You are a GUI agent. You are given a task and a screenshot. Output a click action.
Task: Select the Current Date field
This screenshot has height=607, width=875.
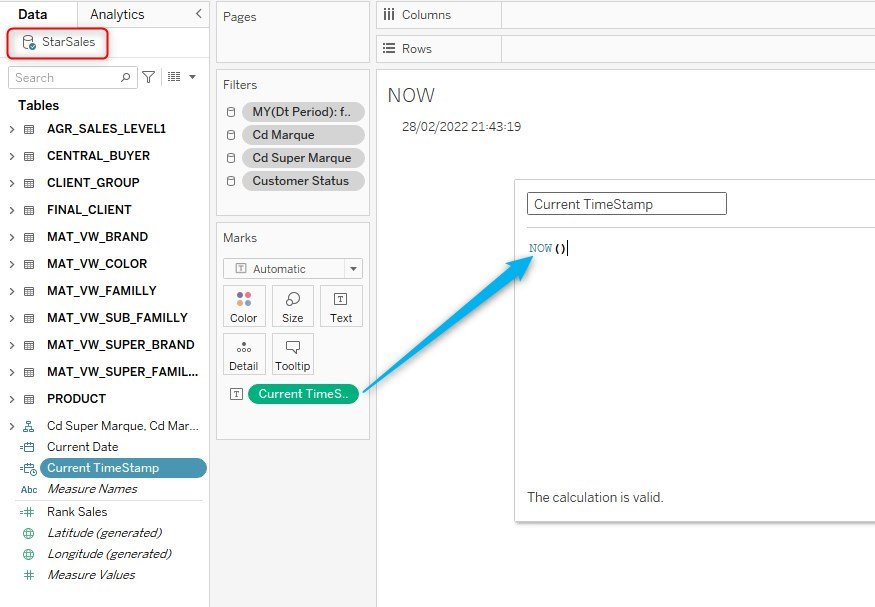pos(83,447)
